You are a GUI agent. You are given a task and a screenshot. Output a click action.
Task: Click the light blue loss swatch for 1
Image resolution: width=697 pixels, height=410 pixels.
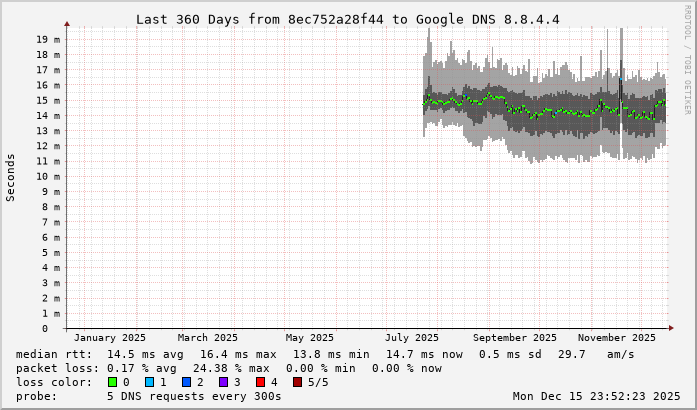pos(149,382)
